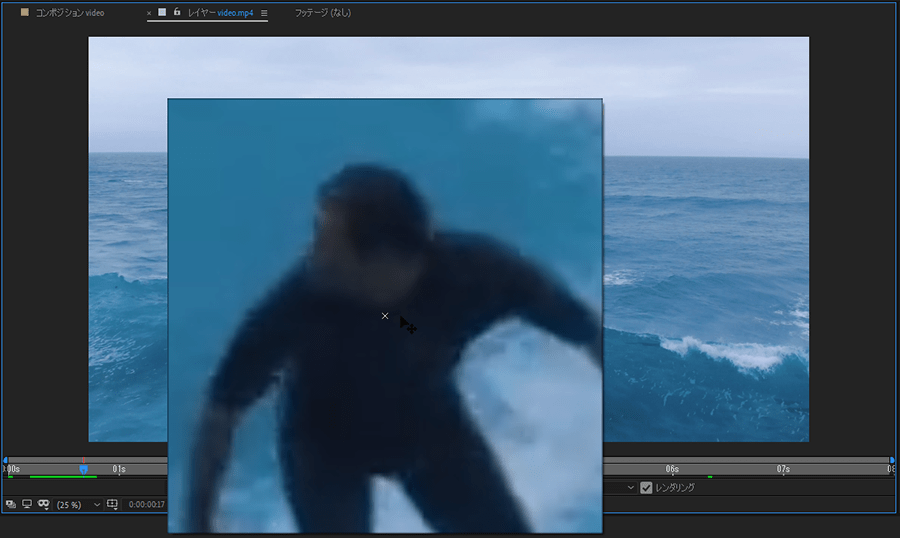The height and width of the screenshot is (538, 900).
Task: Click the layer out-point handle at bar end
Action: pos(893,460)
